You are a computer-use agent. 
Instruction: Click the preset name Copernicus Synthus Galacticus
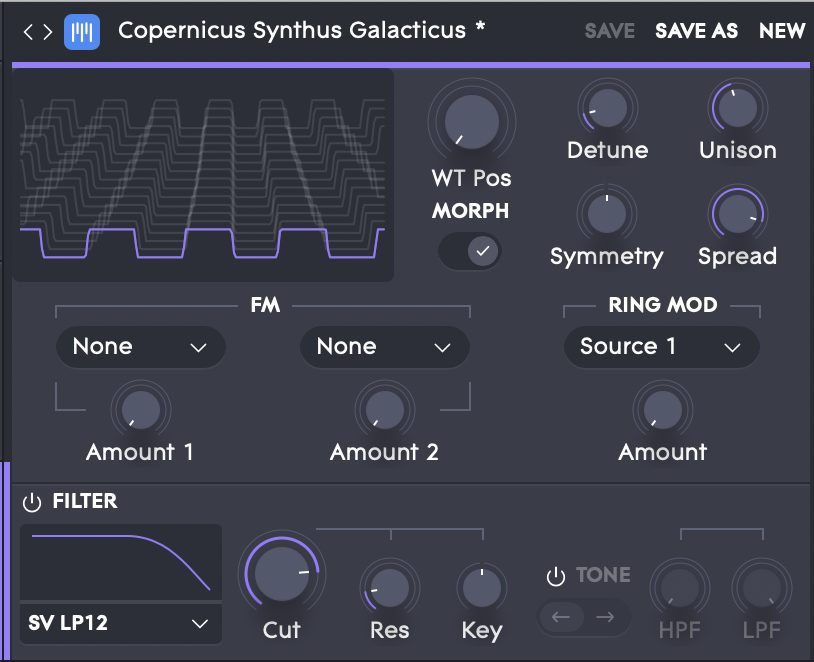point(292,30)
